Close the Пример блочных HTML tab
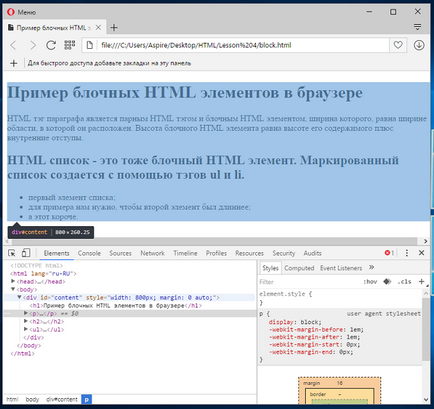This screenshot has height=409, width=434. [98, 28]
